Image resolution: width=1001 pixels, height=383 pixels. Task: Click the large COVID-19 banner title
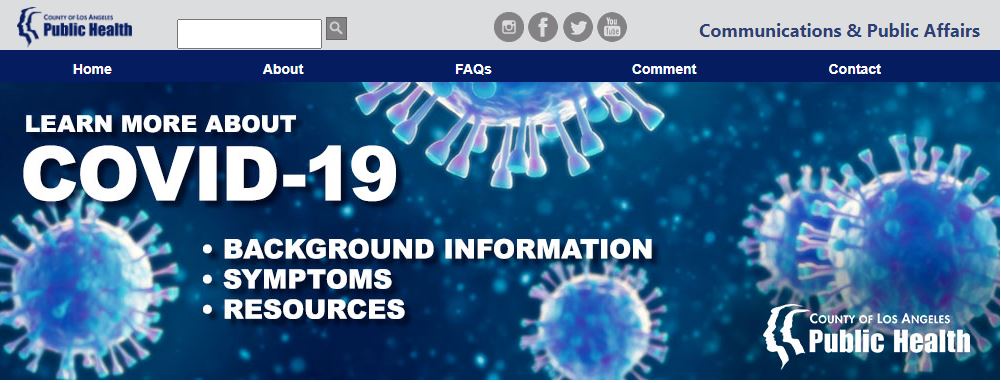coord(210,174)
